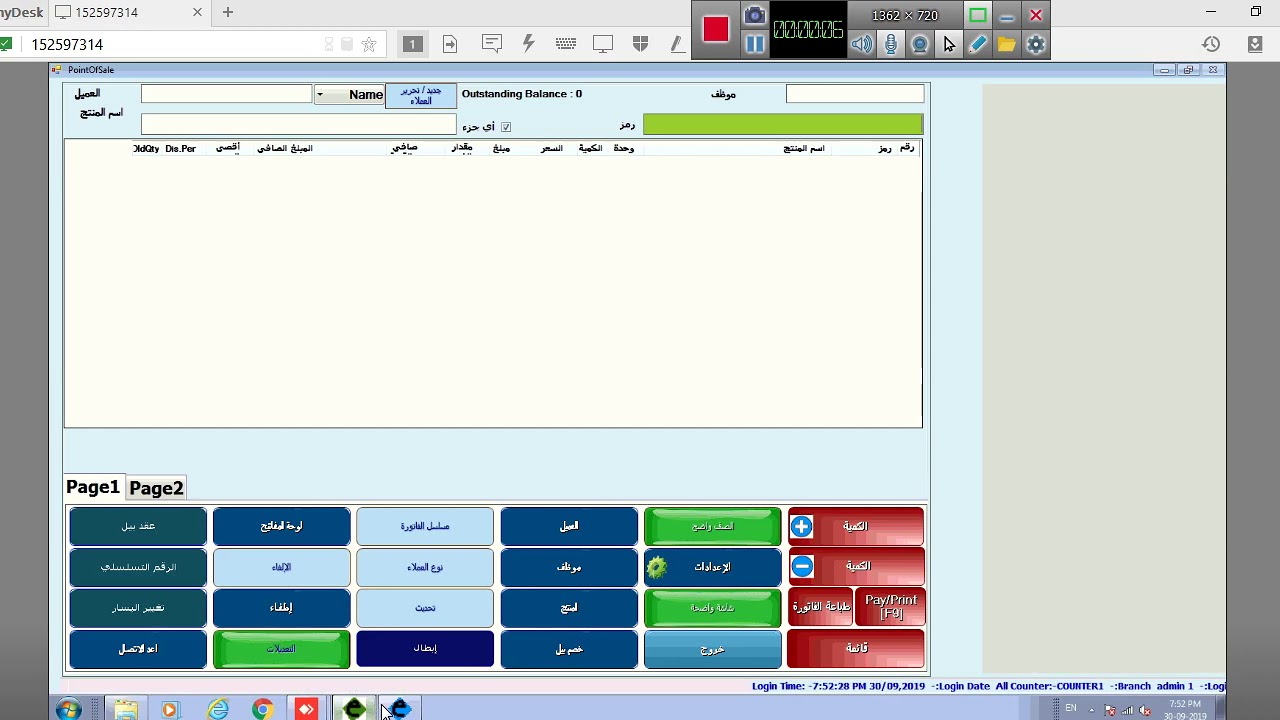The image size is (1280, 720).
Task: Open AnyDesk permissions shield icon
Action: coord(641,44)
